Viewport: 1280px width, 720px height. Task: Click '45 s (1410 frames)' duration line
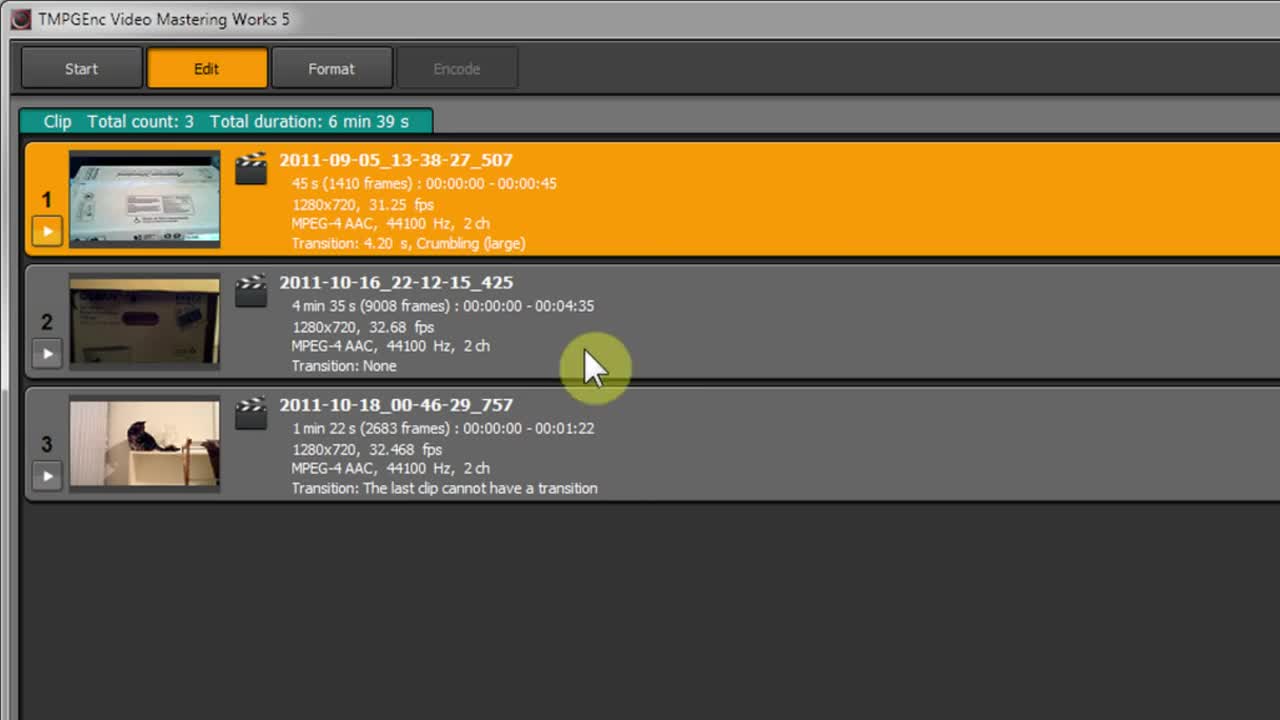(x=424, y=184)
